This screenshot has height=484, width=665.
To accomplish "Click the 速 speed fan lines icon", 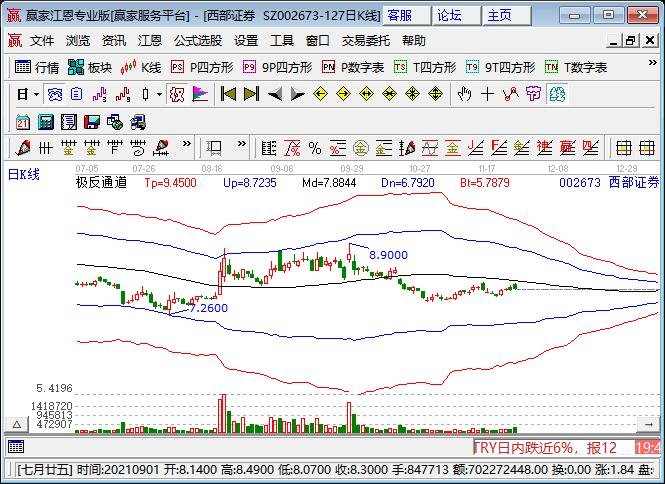I will (x=544, y=148).
